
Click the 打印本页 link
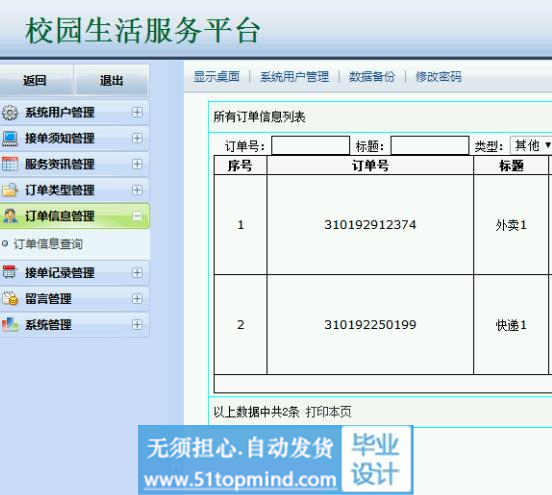coord(328,412)
